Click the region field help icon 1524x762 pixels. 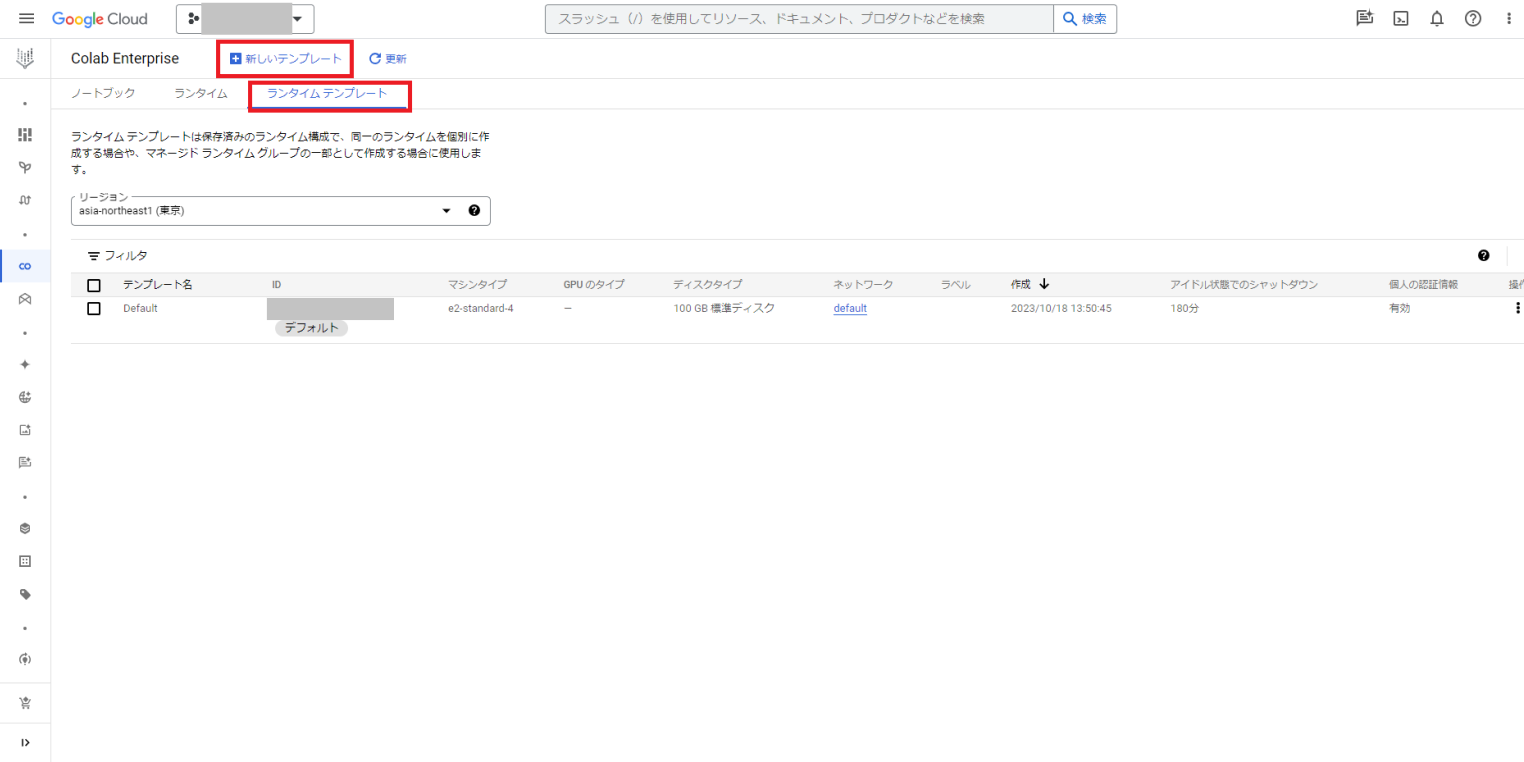[x=474, y=211]
